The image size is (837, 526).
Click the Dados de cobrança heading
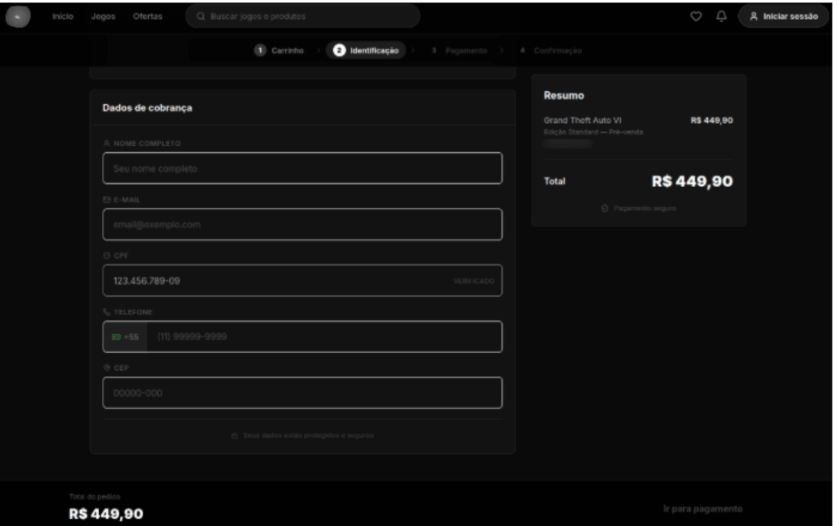(147, 108)
